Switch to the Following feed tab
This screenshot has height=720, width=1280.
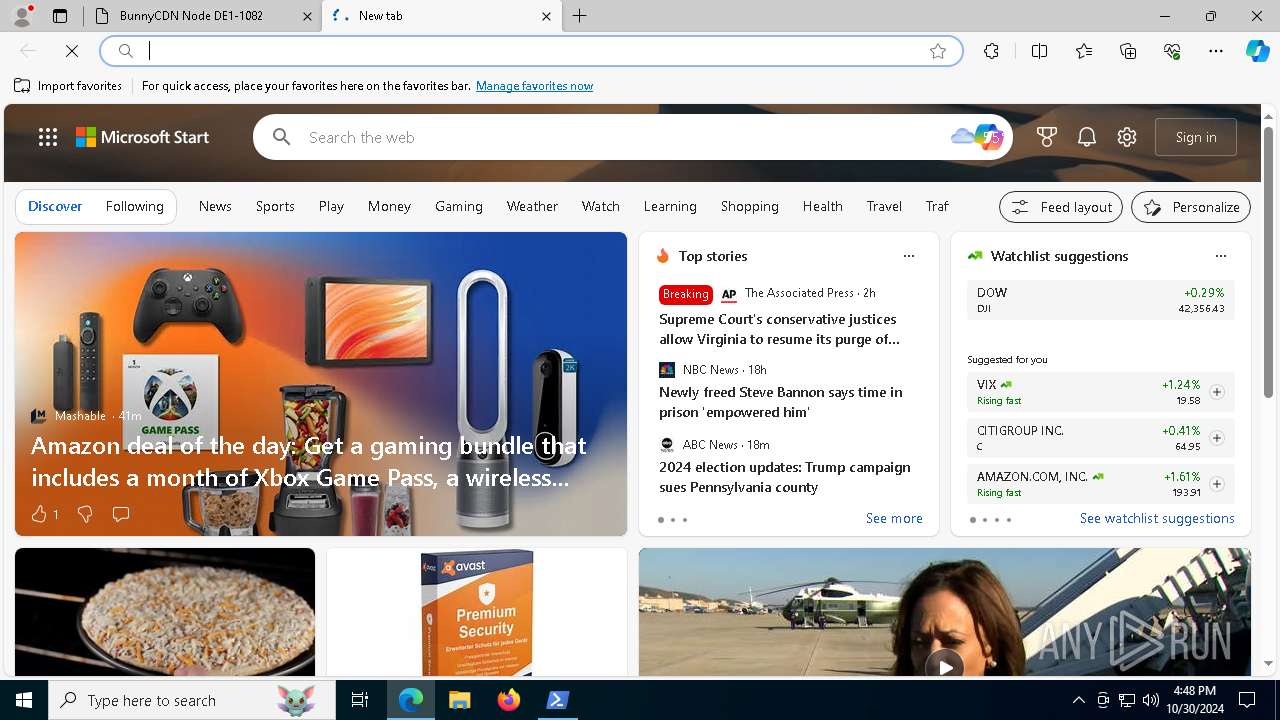(135, 206)
